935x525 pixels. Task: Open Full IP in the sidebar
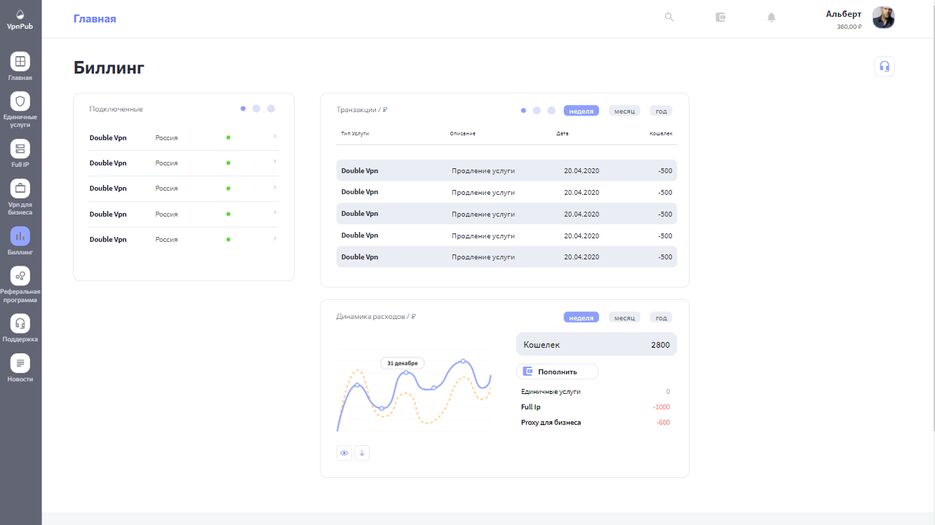point(20,149)
